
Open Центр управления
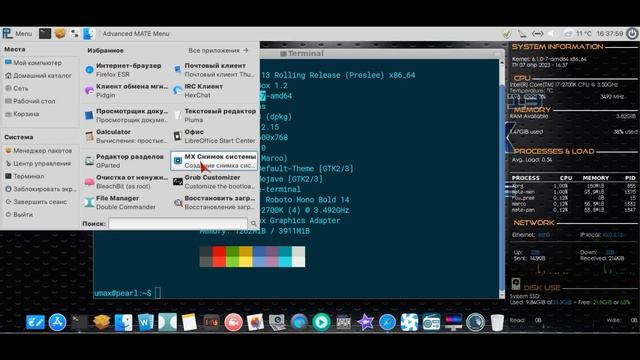38,163
